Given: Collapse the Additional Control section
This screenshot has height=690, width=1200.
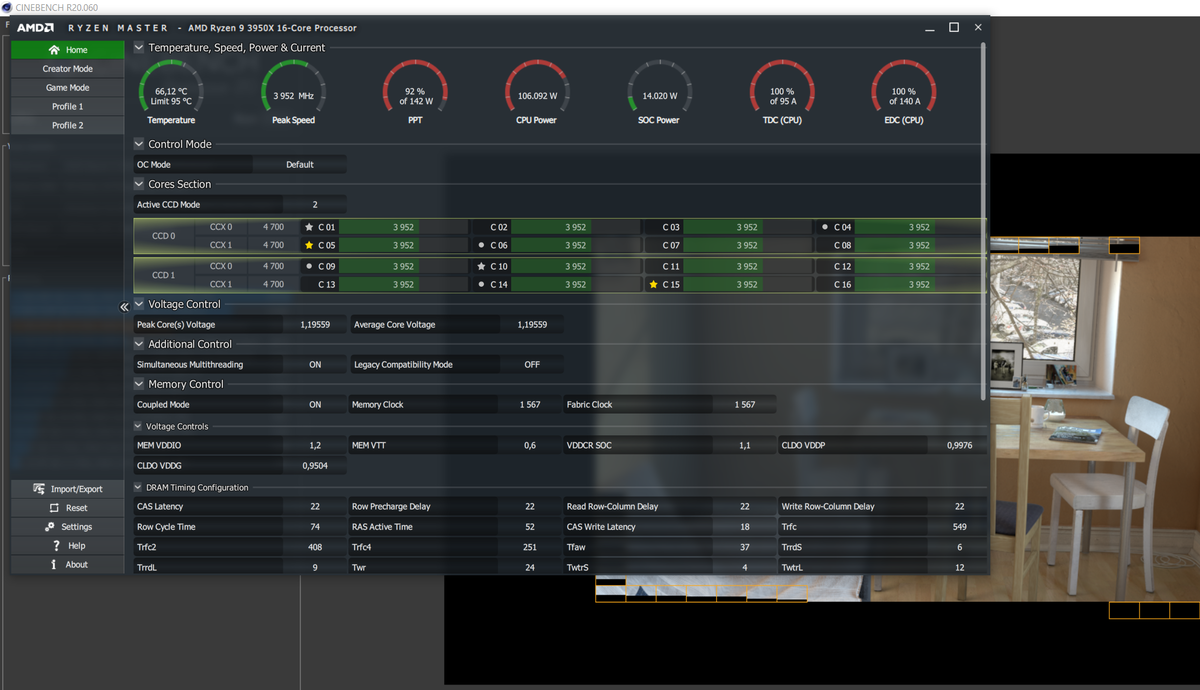Looking at the screenshot, I should click(139, 344).
